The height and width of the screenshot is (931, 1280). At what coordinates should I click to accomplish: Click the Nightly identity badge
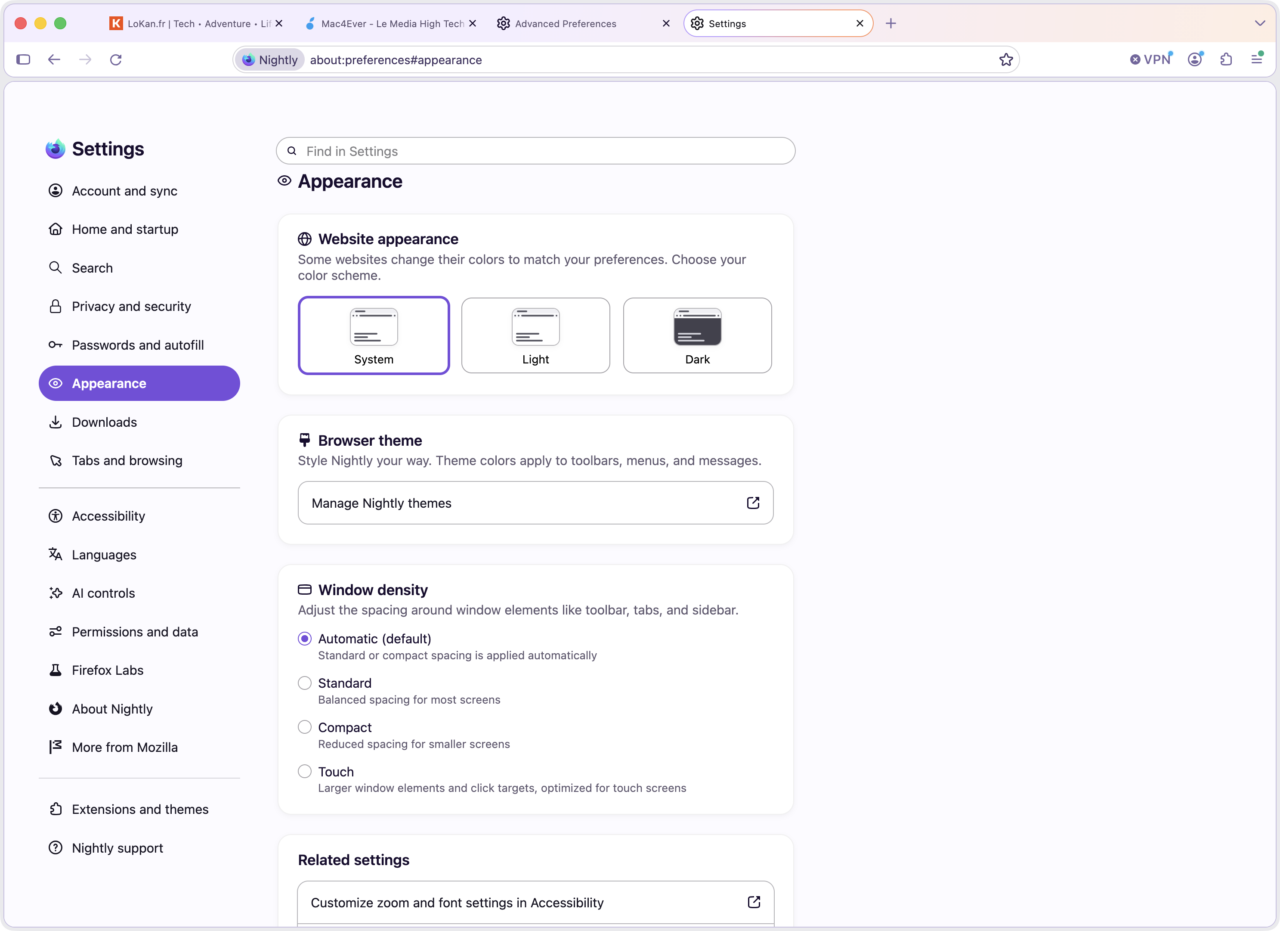pos(270,60)
